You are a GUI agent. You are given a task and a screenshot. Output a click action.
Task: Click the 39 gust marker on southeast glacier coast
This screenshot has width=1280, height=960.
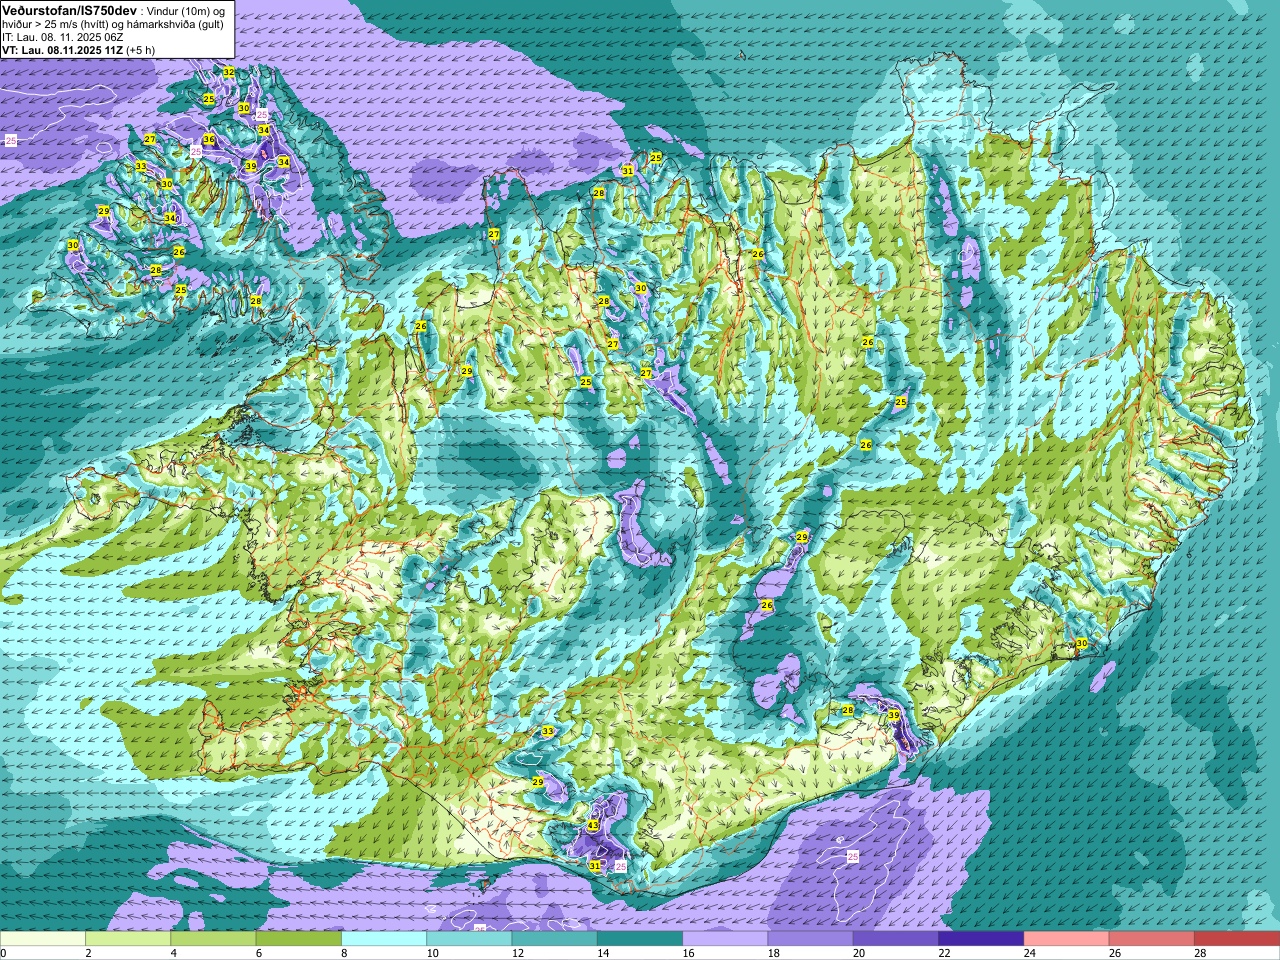click(893, 716)
